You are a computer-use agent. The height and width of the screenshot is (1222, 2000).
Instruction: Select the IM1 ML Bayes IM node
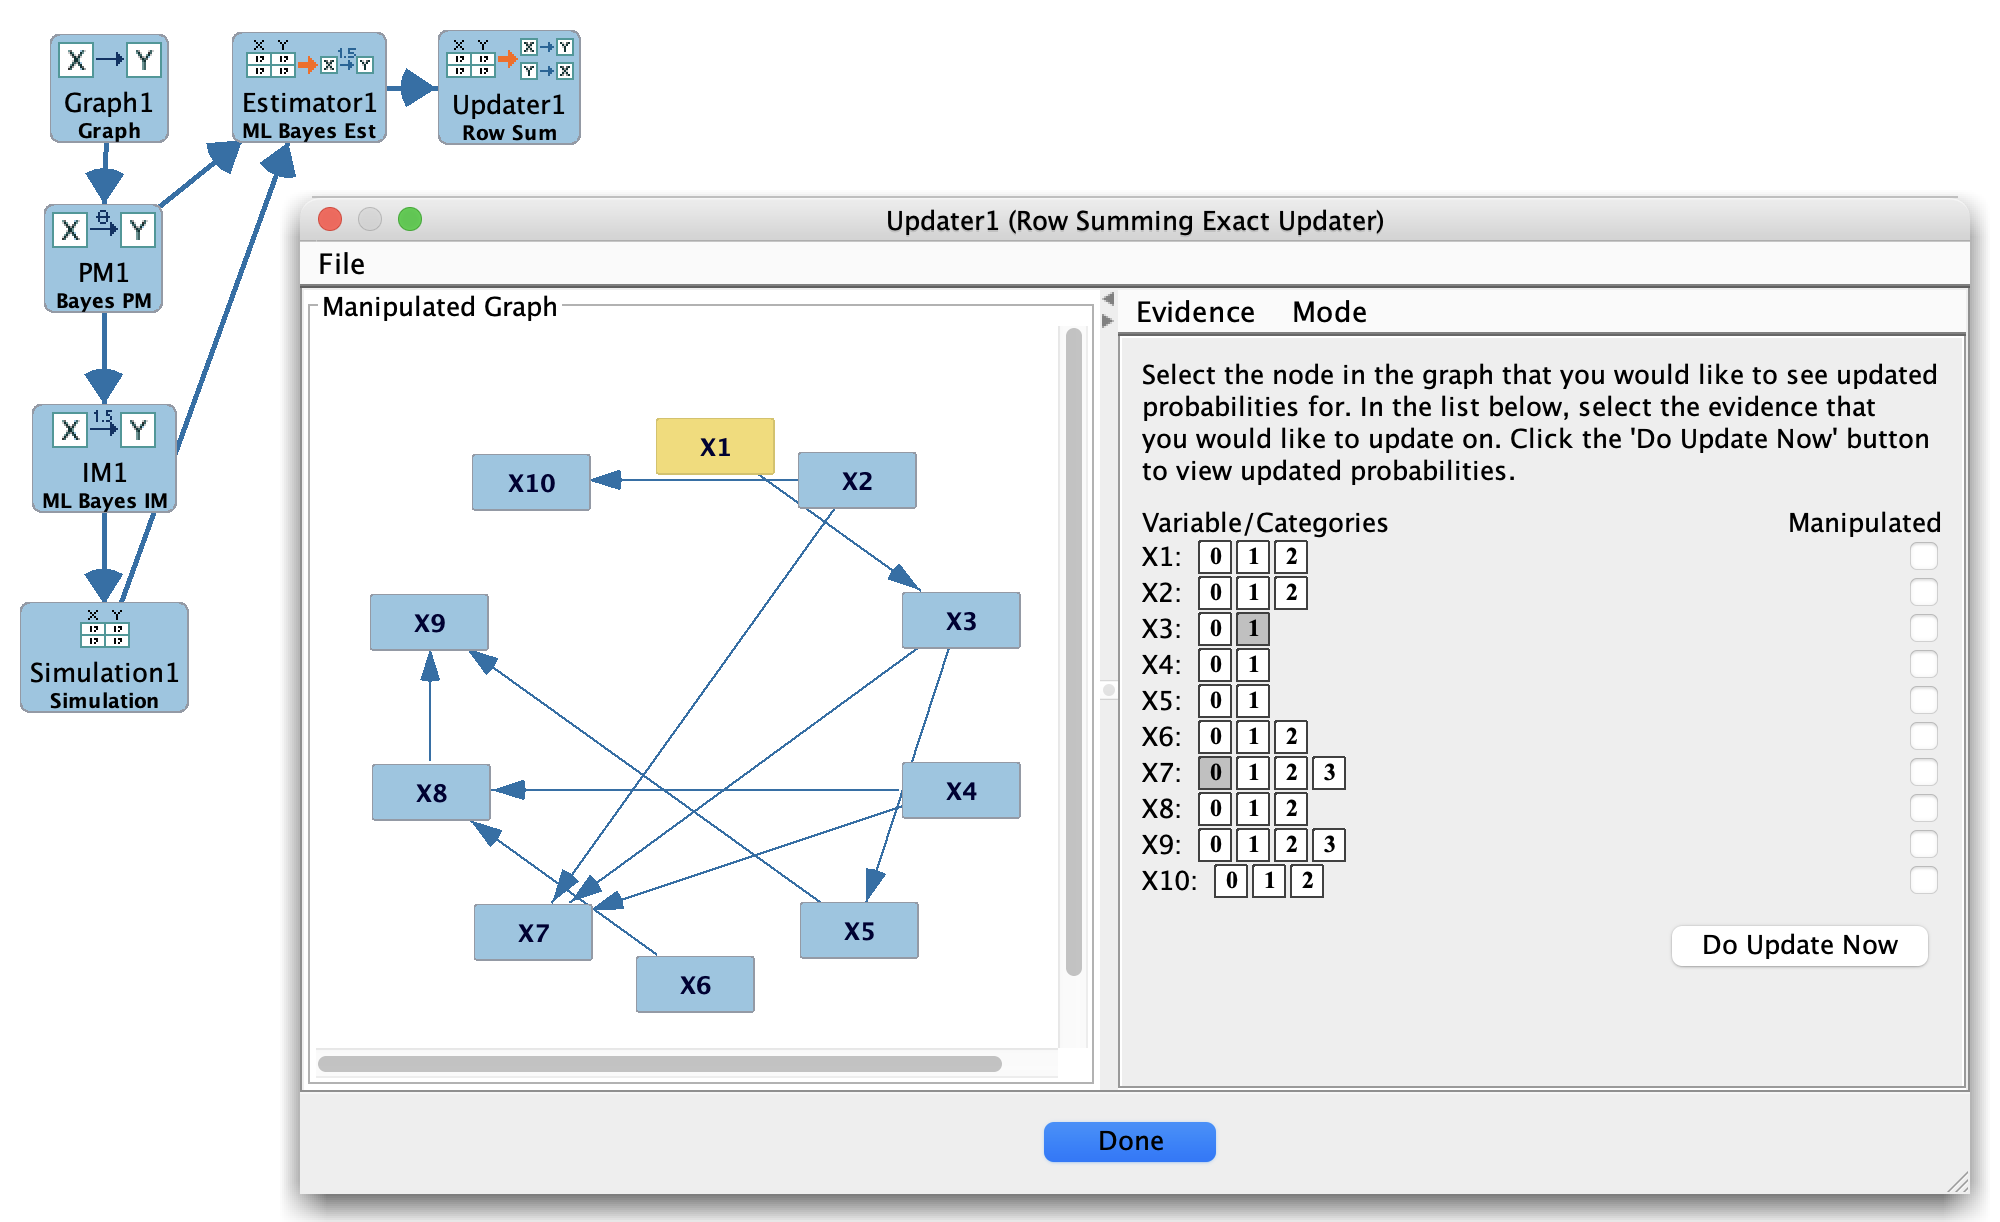[x=104, y=458]
